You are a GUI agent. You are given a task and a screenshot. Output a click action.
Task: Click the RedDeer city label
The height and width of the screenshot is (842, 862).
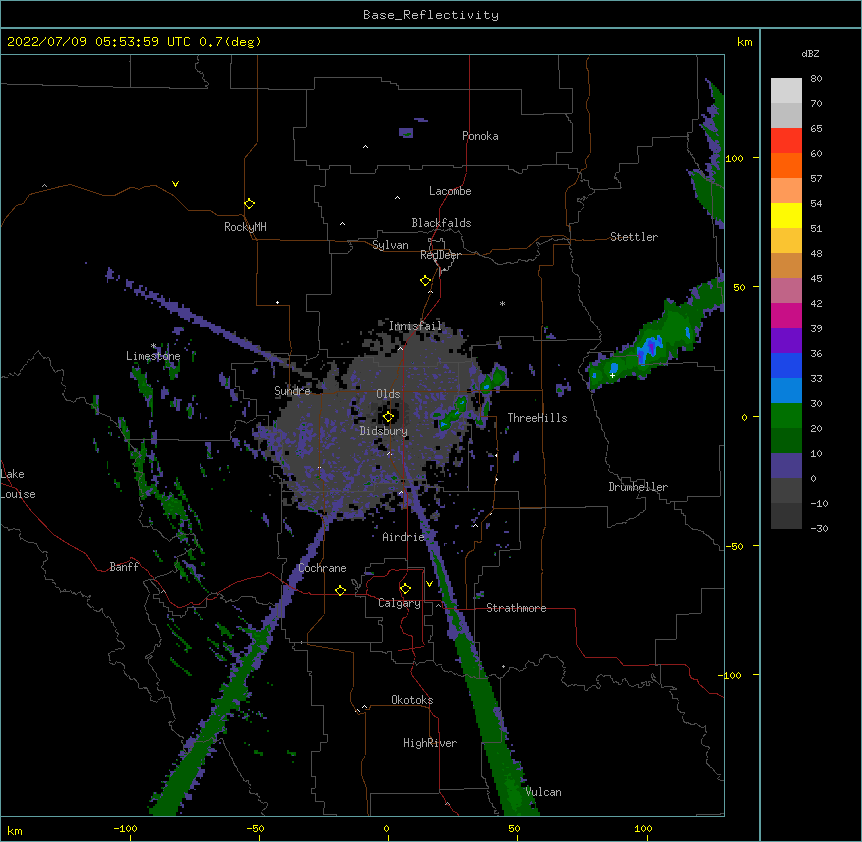tap(440, 255)
